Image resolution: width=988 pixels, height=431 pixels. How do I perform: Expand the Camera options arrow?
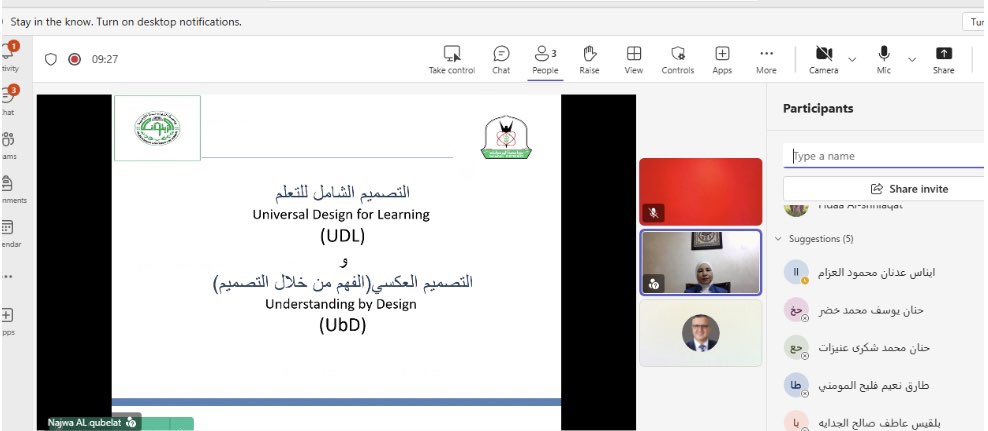click(852, 60)
